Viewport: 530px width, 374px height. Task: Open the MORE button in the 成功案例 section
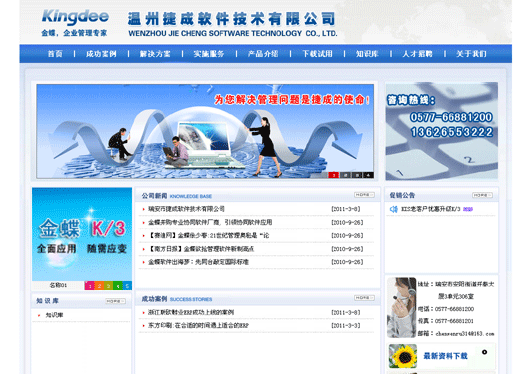pos(364,298)
